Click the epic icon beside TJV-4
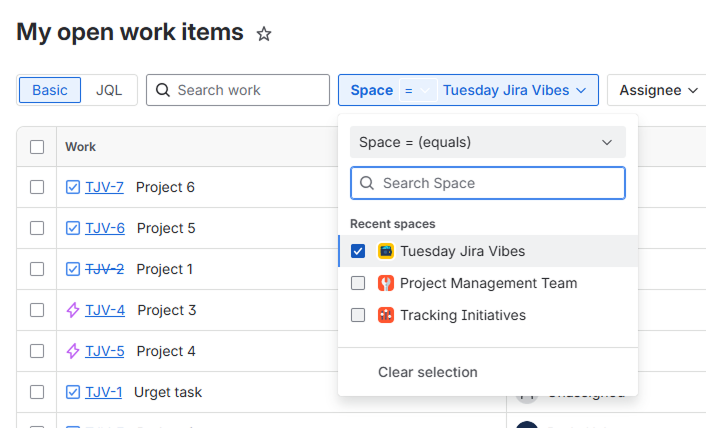This screenshot has width=706, height=428. [73, 310]
